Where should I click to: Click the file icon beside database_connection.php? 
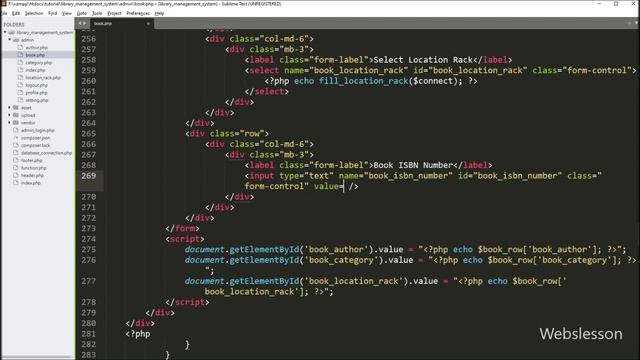coord(16,153)
